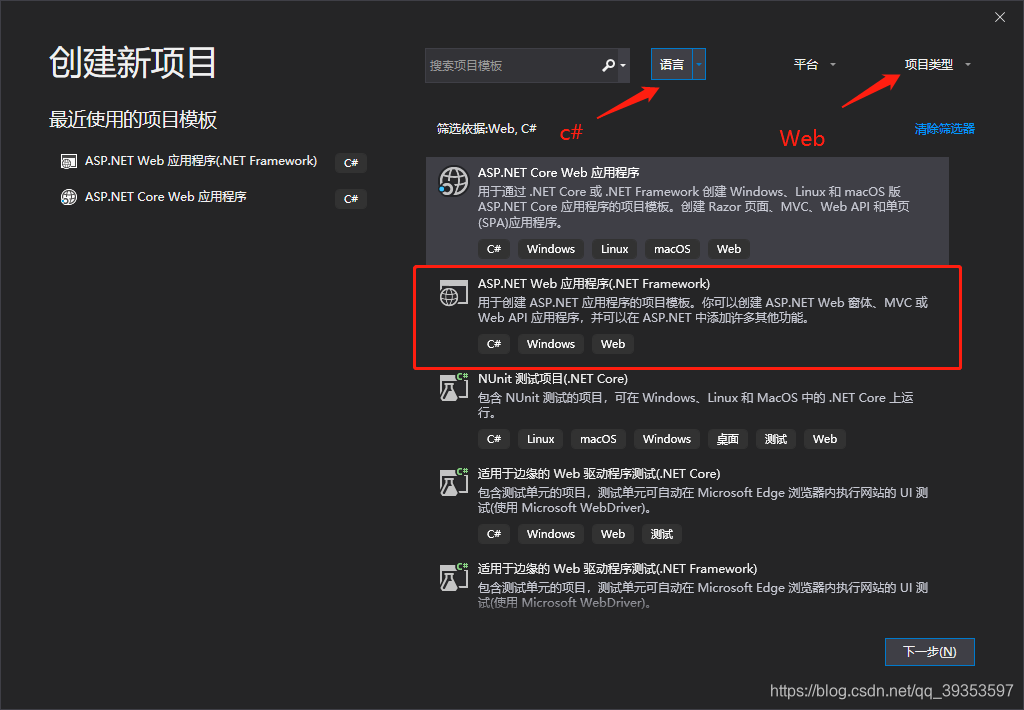This screenshot has width=1024, height=710.
Task: Click recent ASP.NET Web (.NET Framework) template icon
Action: [x=69, y=161]
